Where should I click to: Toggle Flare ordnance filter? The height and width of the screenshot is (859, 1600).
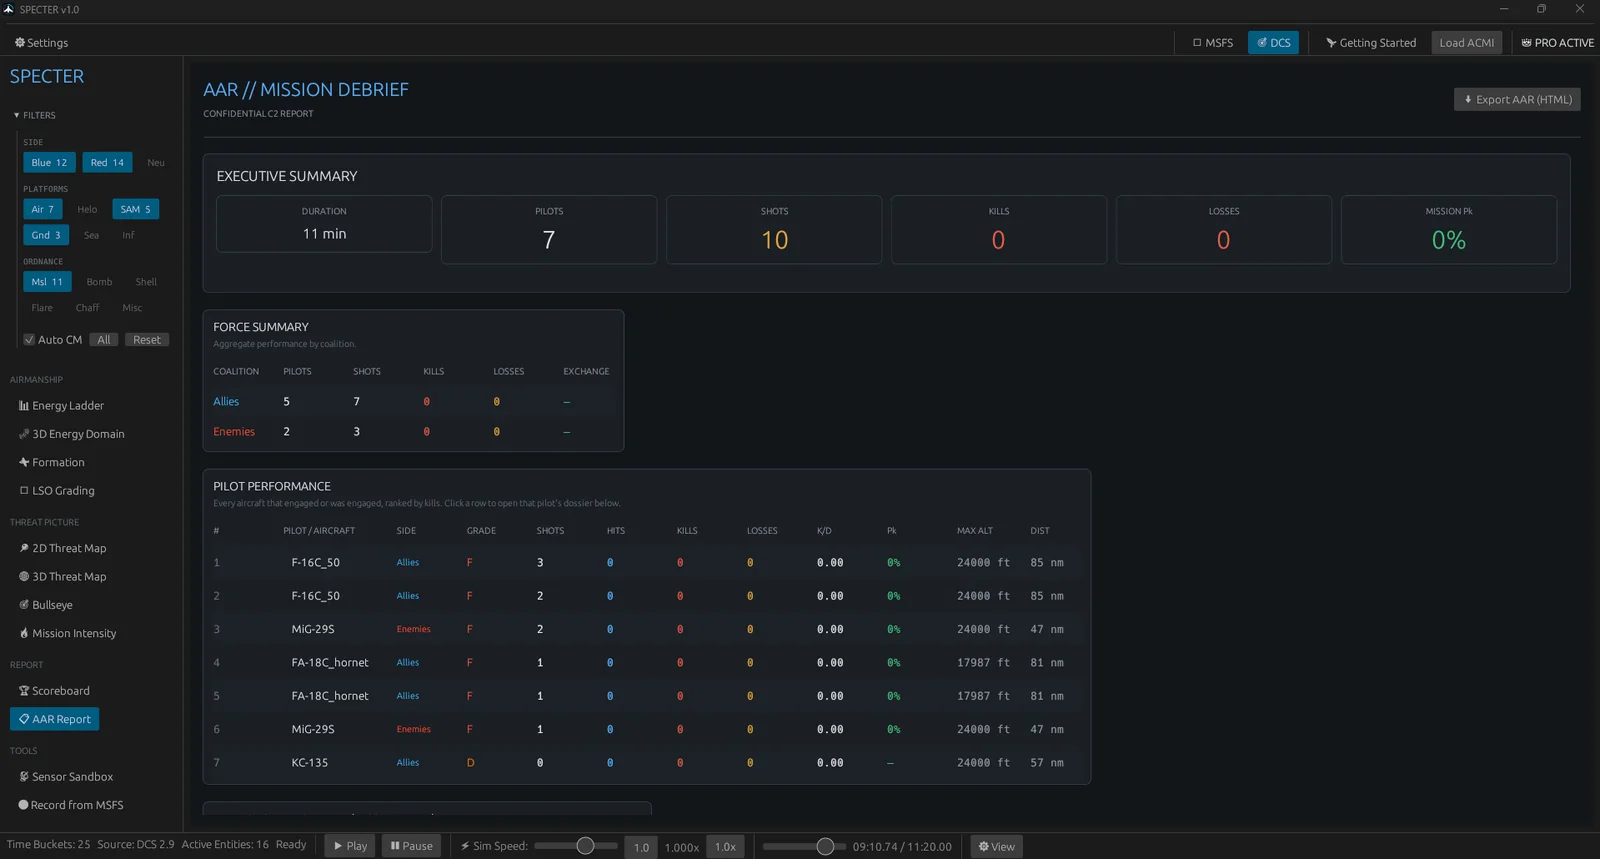[x=42, y=309]
